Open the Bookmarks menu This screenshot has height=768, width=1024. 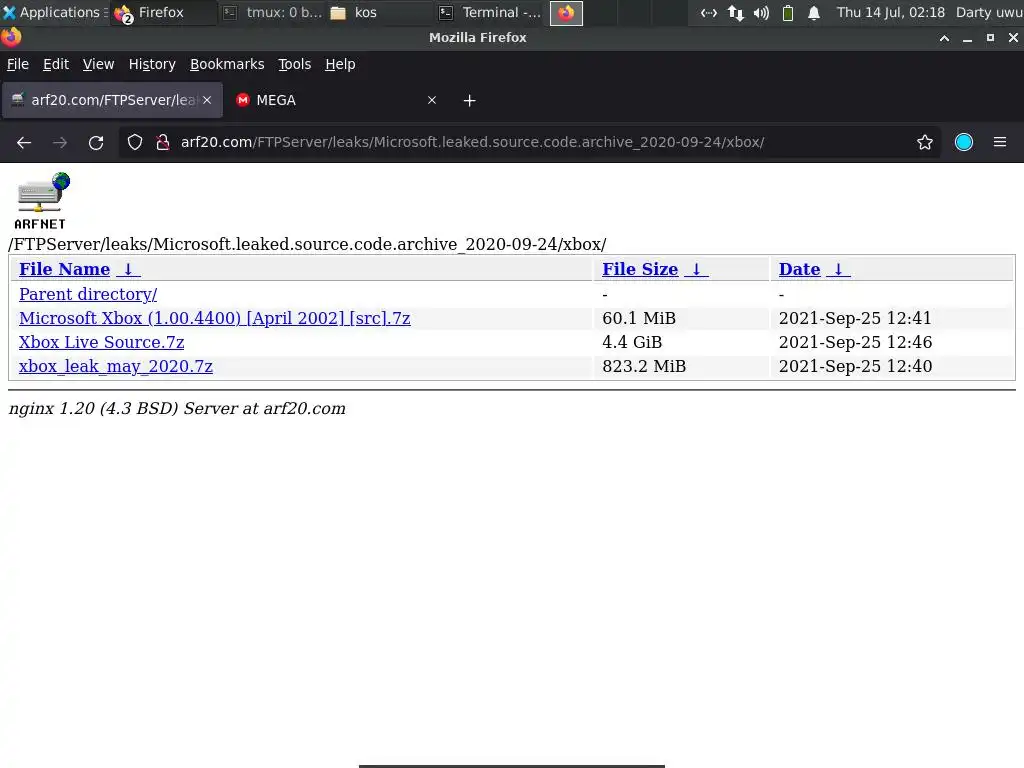227,64
